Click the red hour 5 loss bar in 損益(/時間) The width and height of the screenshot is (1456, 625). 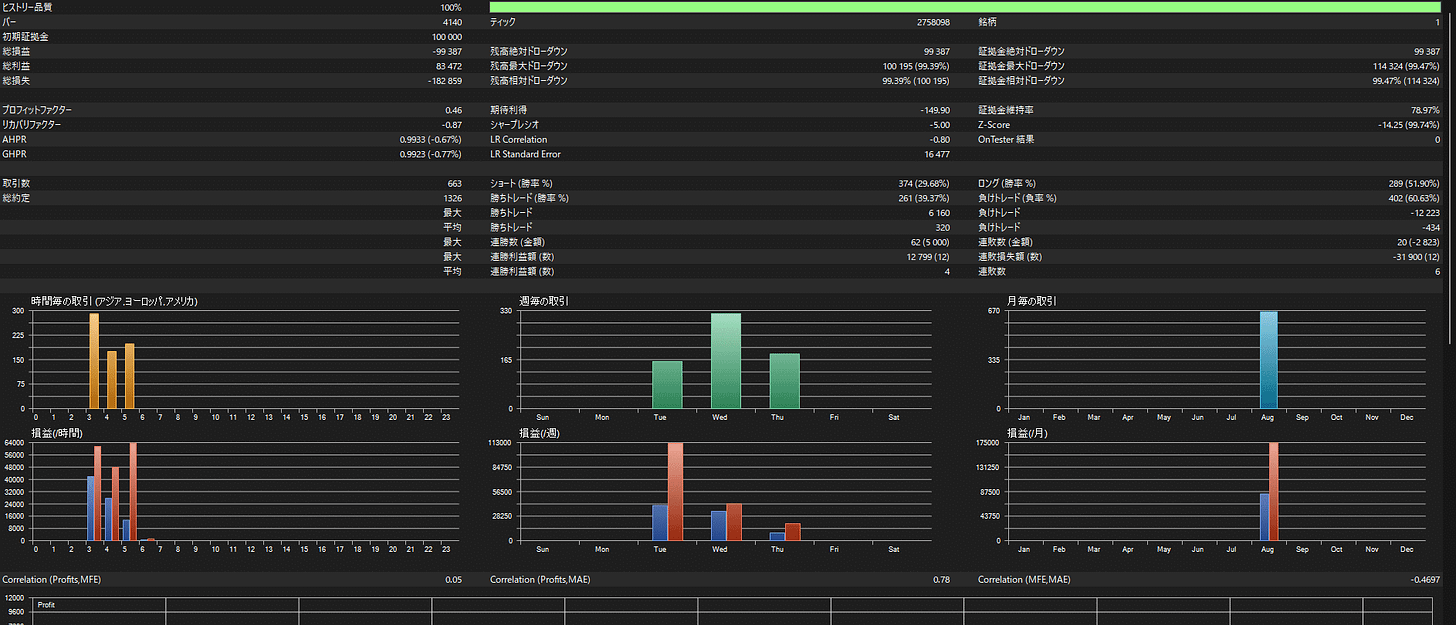coord(133,491)
